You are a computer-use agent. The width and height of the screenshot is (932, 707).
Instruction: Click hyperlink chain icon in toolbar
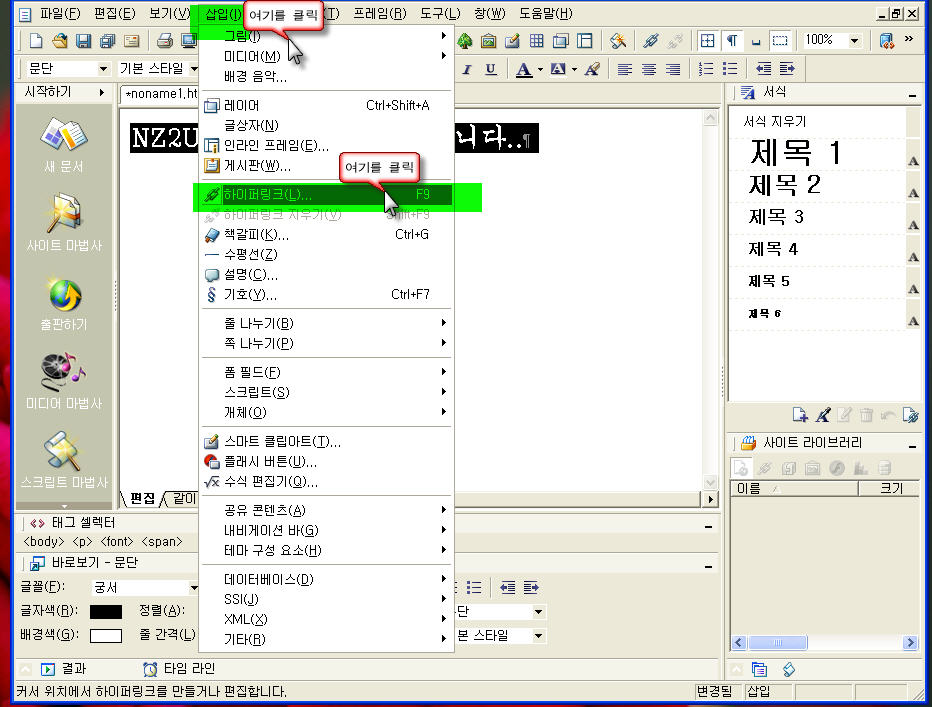pos(651,40)
